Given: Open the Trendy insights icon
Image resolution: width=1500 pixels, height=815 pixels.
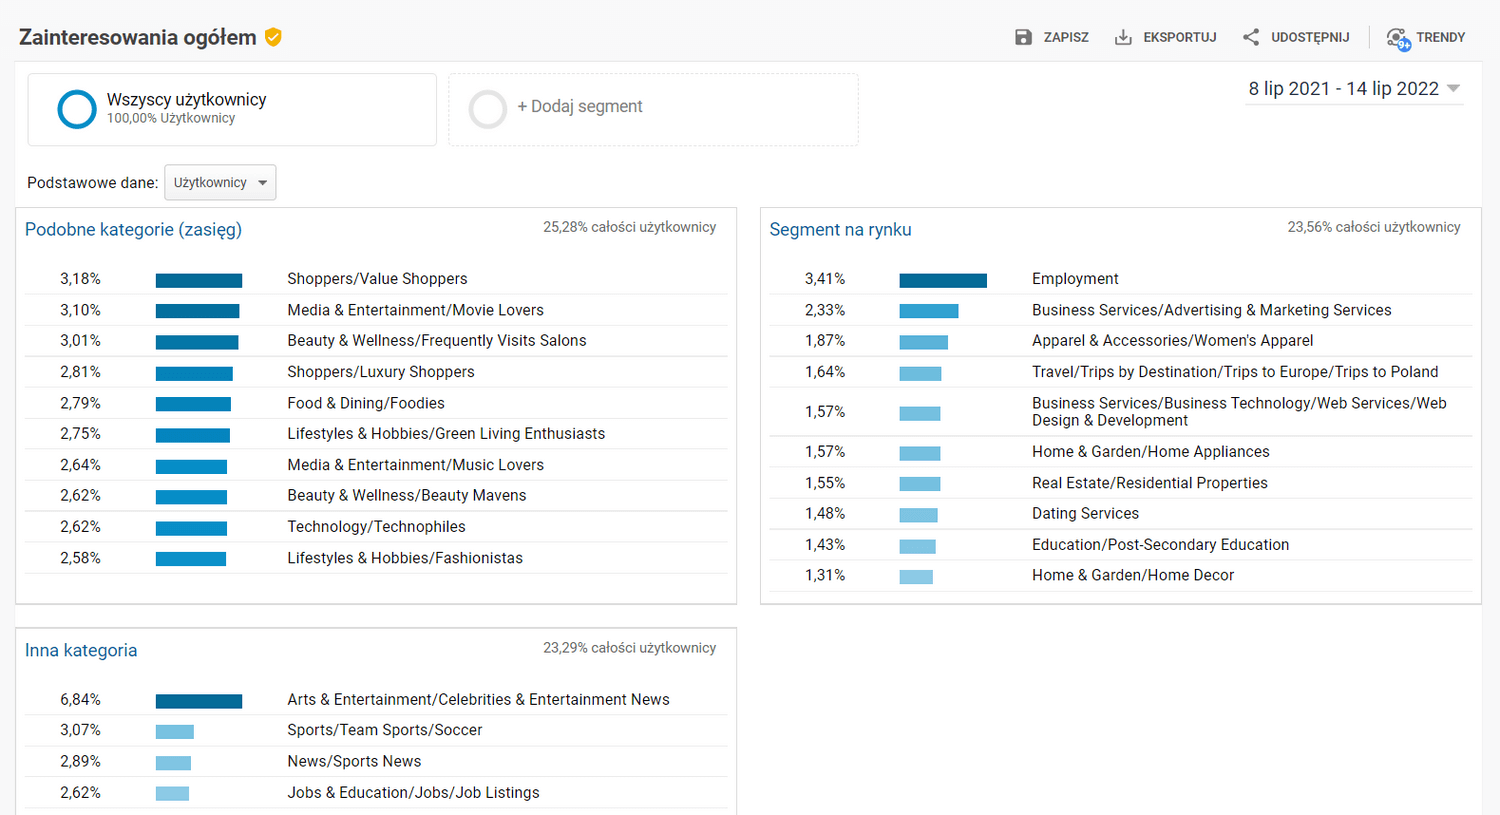Looking at the screenshot, I should [x=1398, y=38].
